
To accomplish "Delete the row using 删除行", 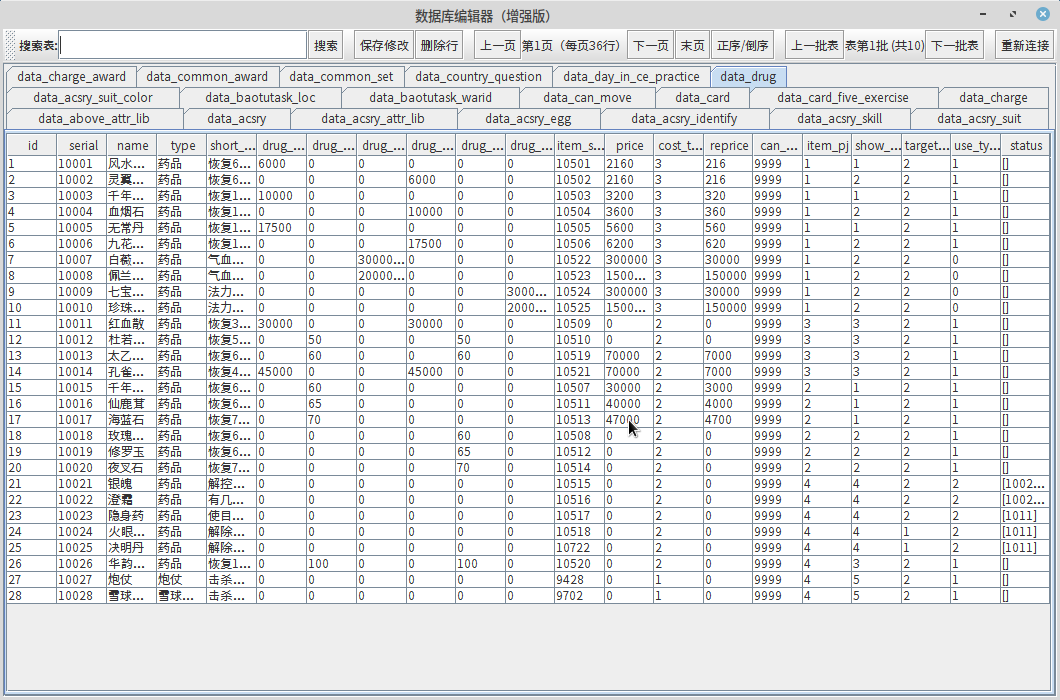I will (439, 45).
